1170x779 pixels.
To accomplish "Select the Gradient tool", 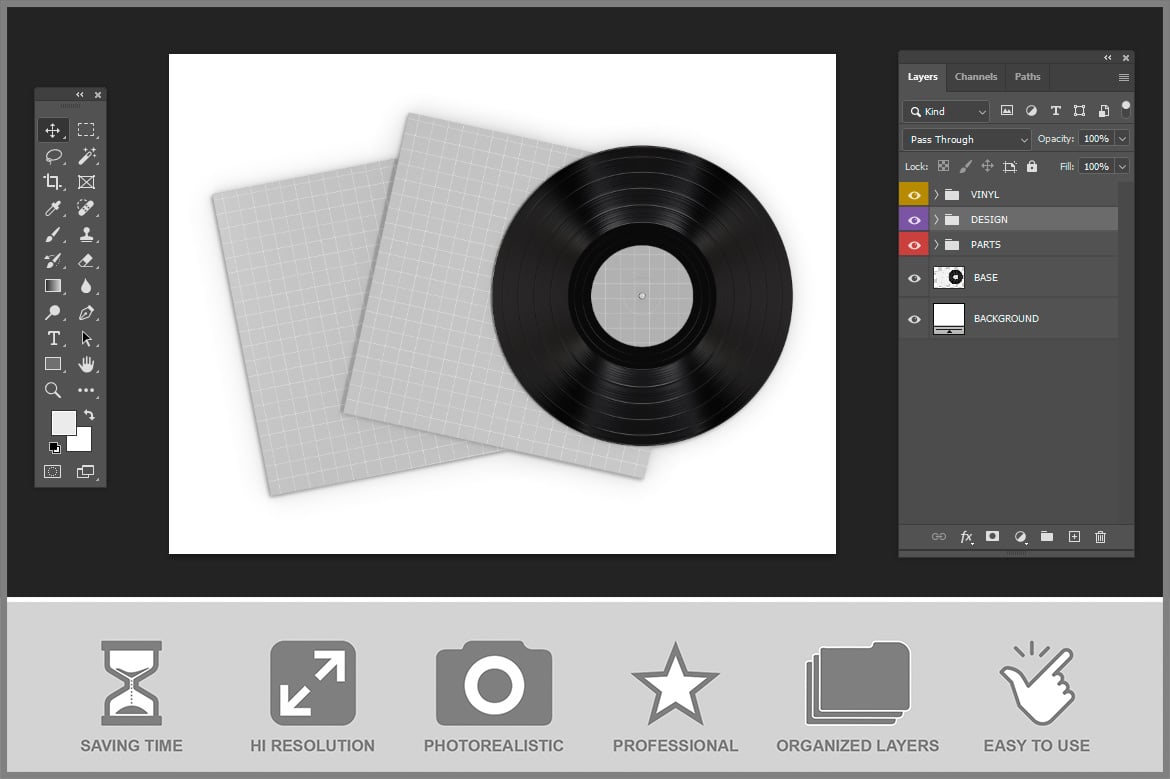I will 53,286.
